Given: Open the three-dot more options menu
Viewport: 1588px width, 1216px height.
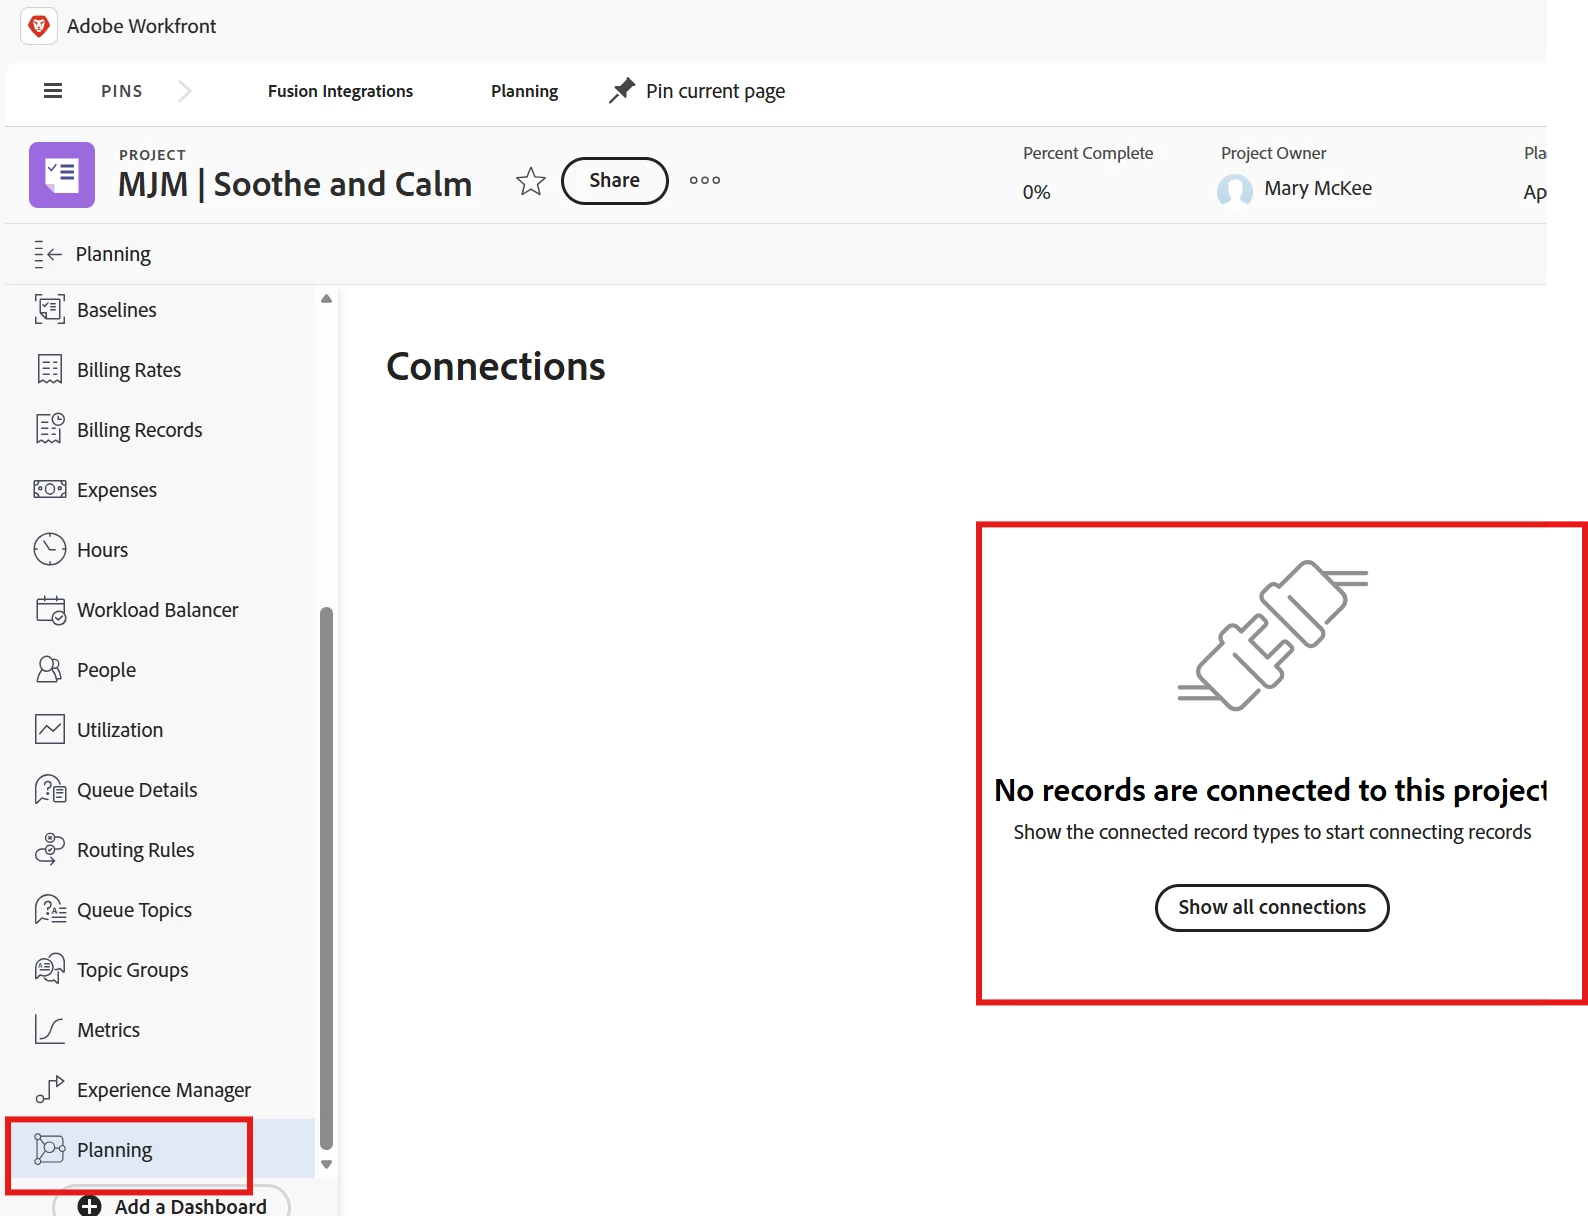Looking at the screenshot, I should pyautogui.click(x=705, y=180).
